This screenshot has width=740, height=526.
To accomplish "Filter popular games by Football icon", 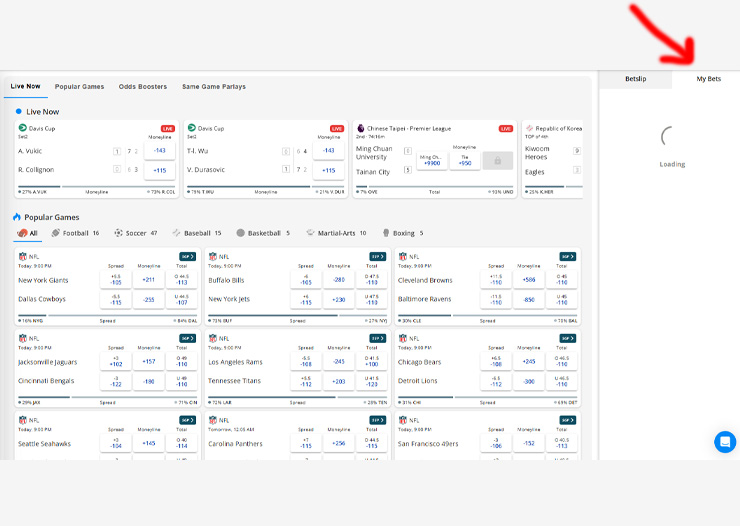I will tap(57, 233).
